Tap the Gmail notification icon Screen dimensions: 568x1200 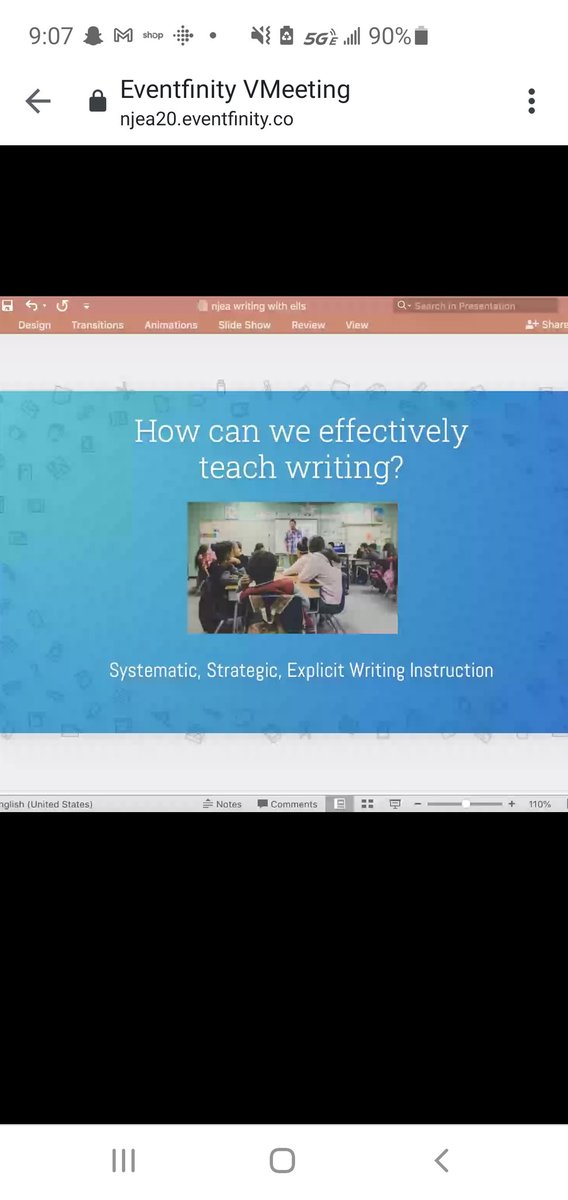(x=123, y=36)
